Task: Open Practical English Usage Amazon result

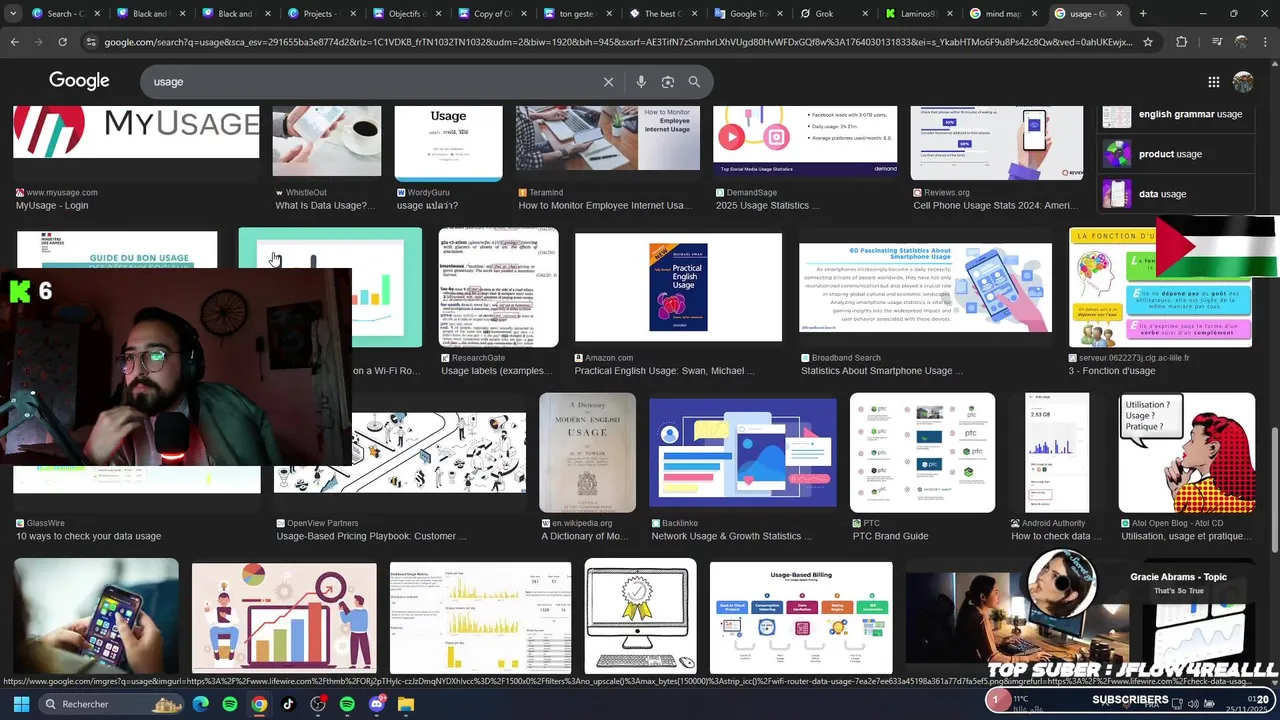Action: [665, 370]
